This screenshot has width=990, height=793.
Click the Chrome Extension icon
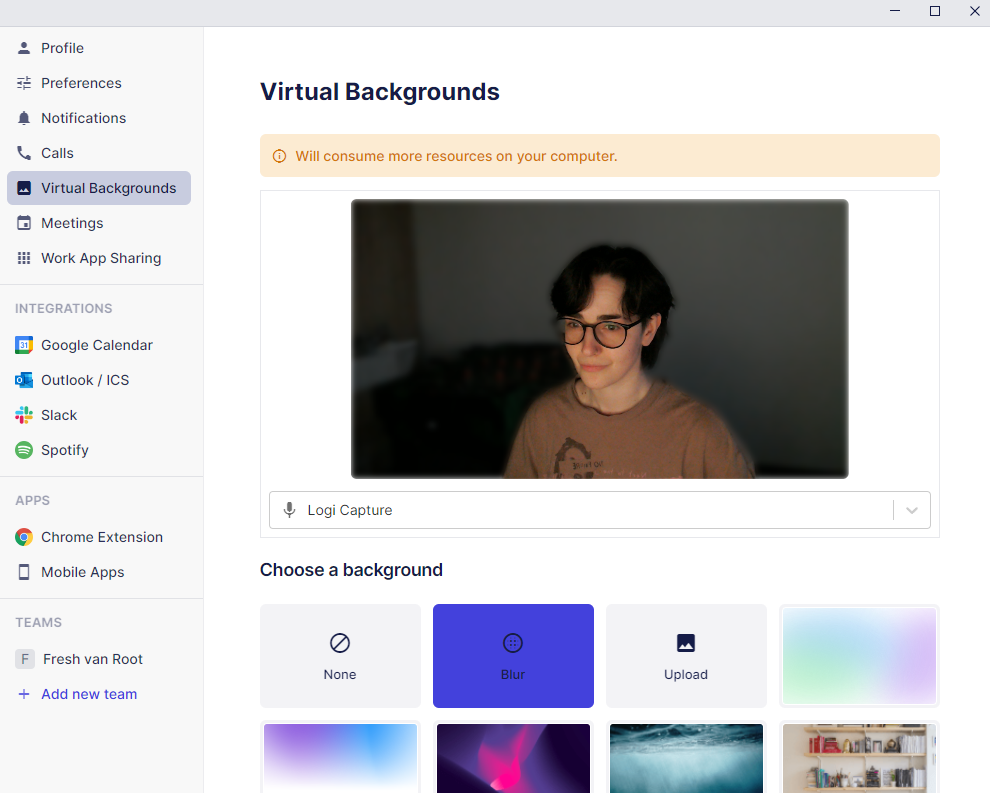[24, 537]
